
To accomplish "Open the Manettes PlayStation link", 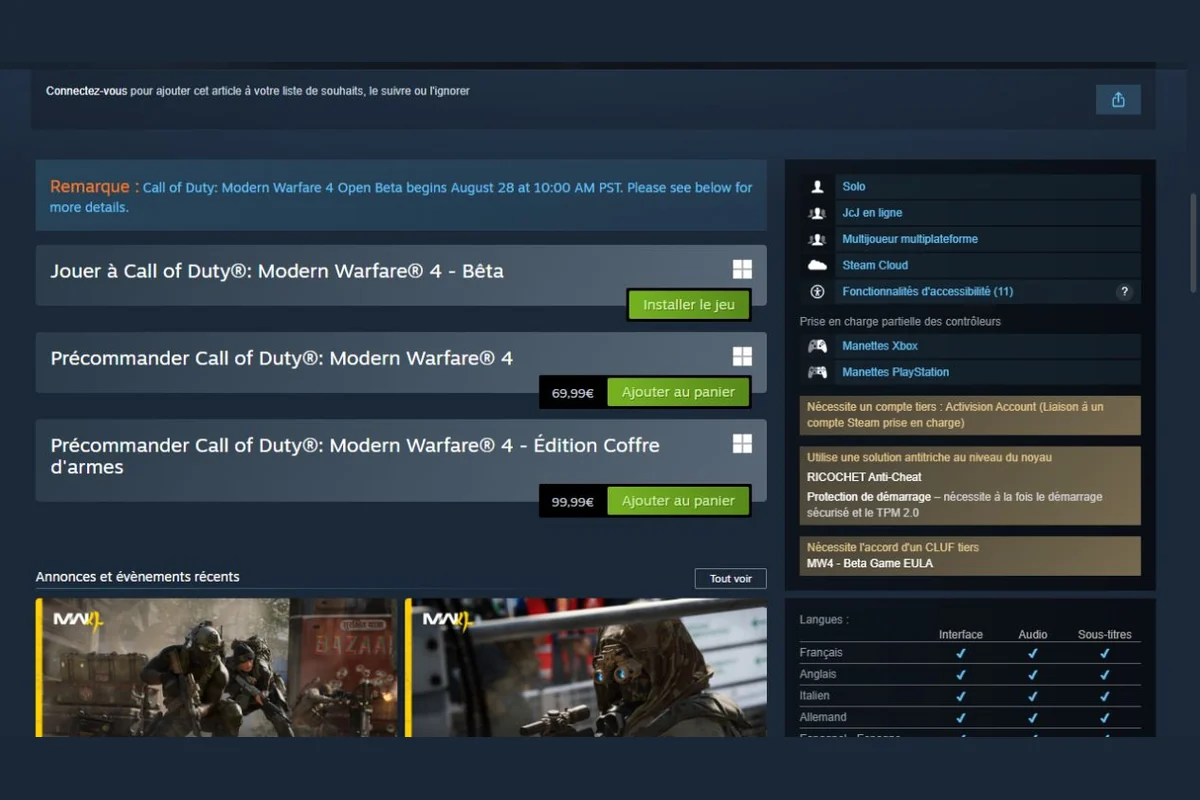I will [x=896, y=372].
